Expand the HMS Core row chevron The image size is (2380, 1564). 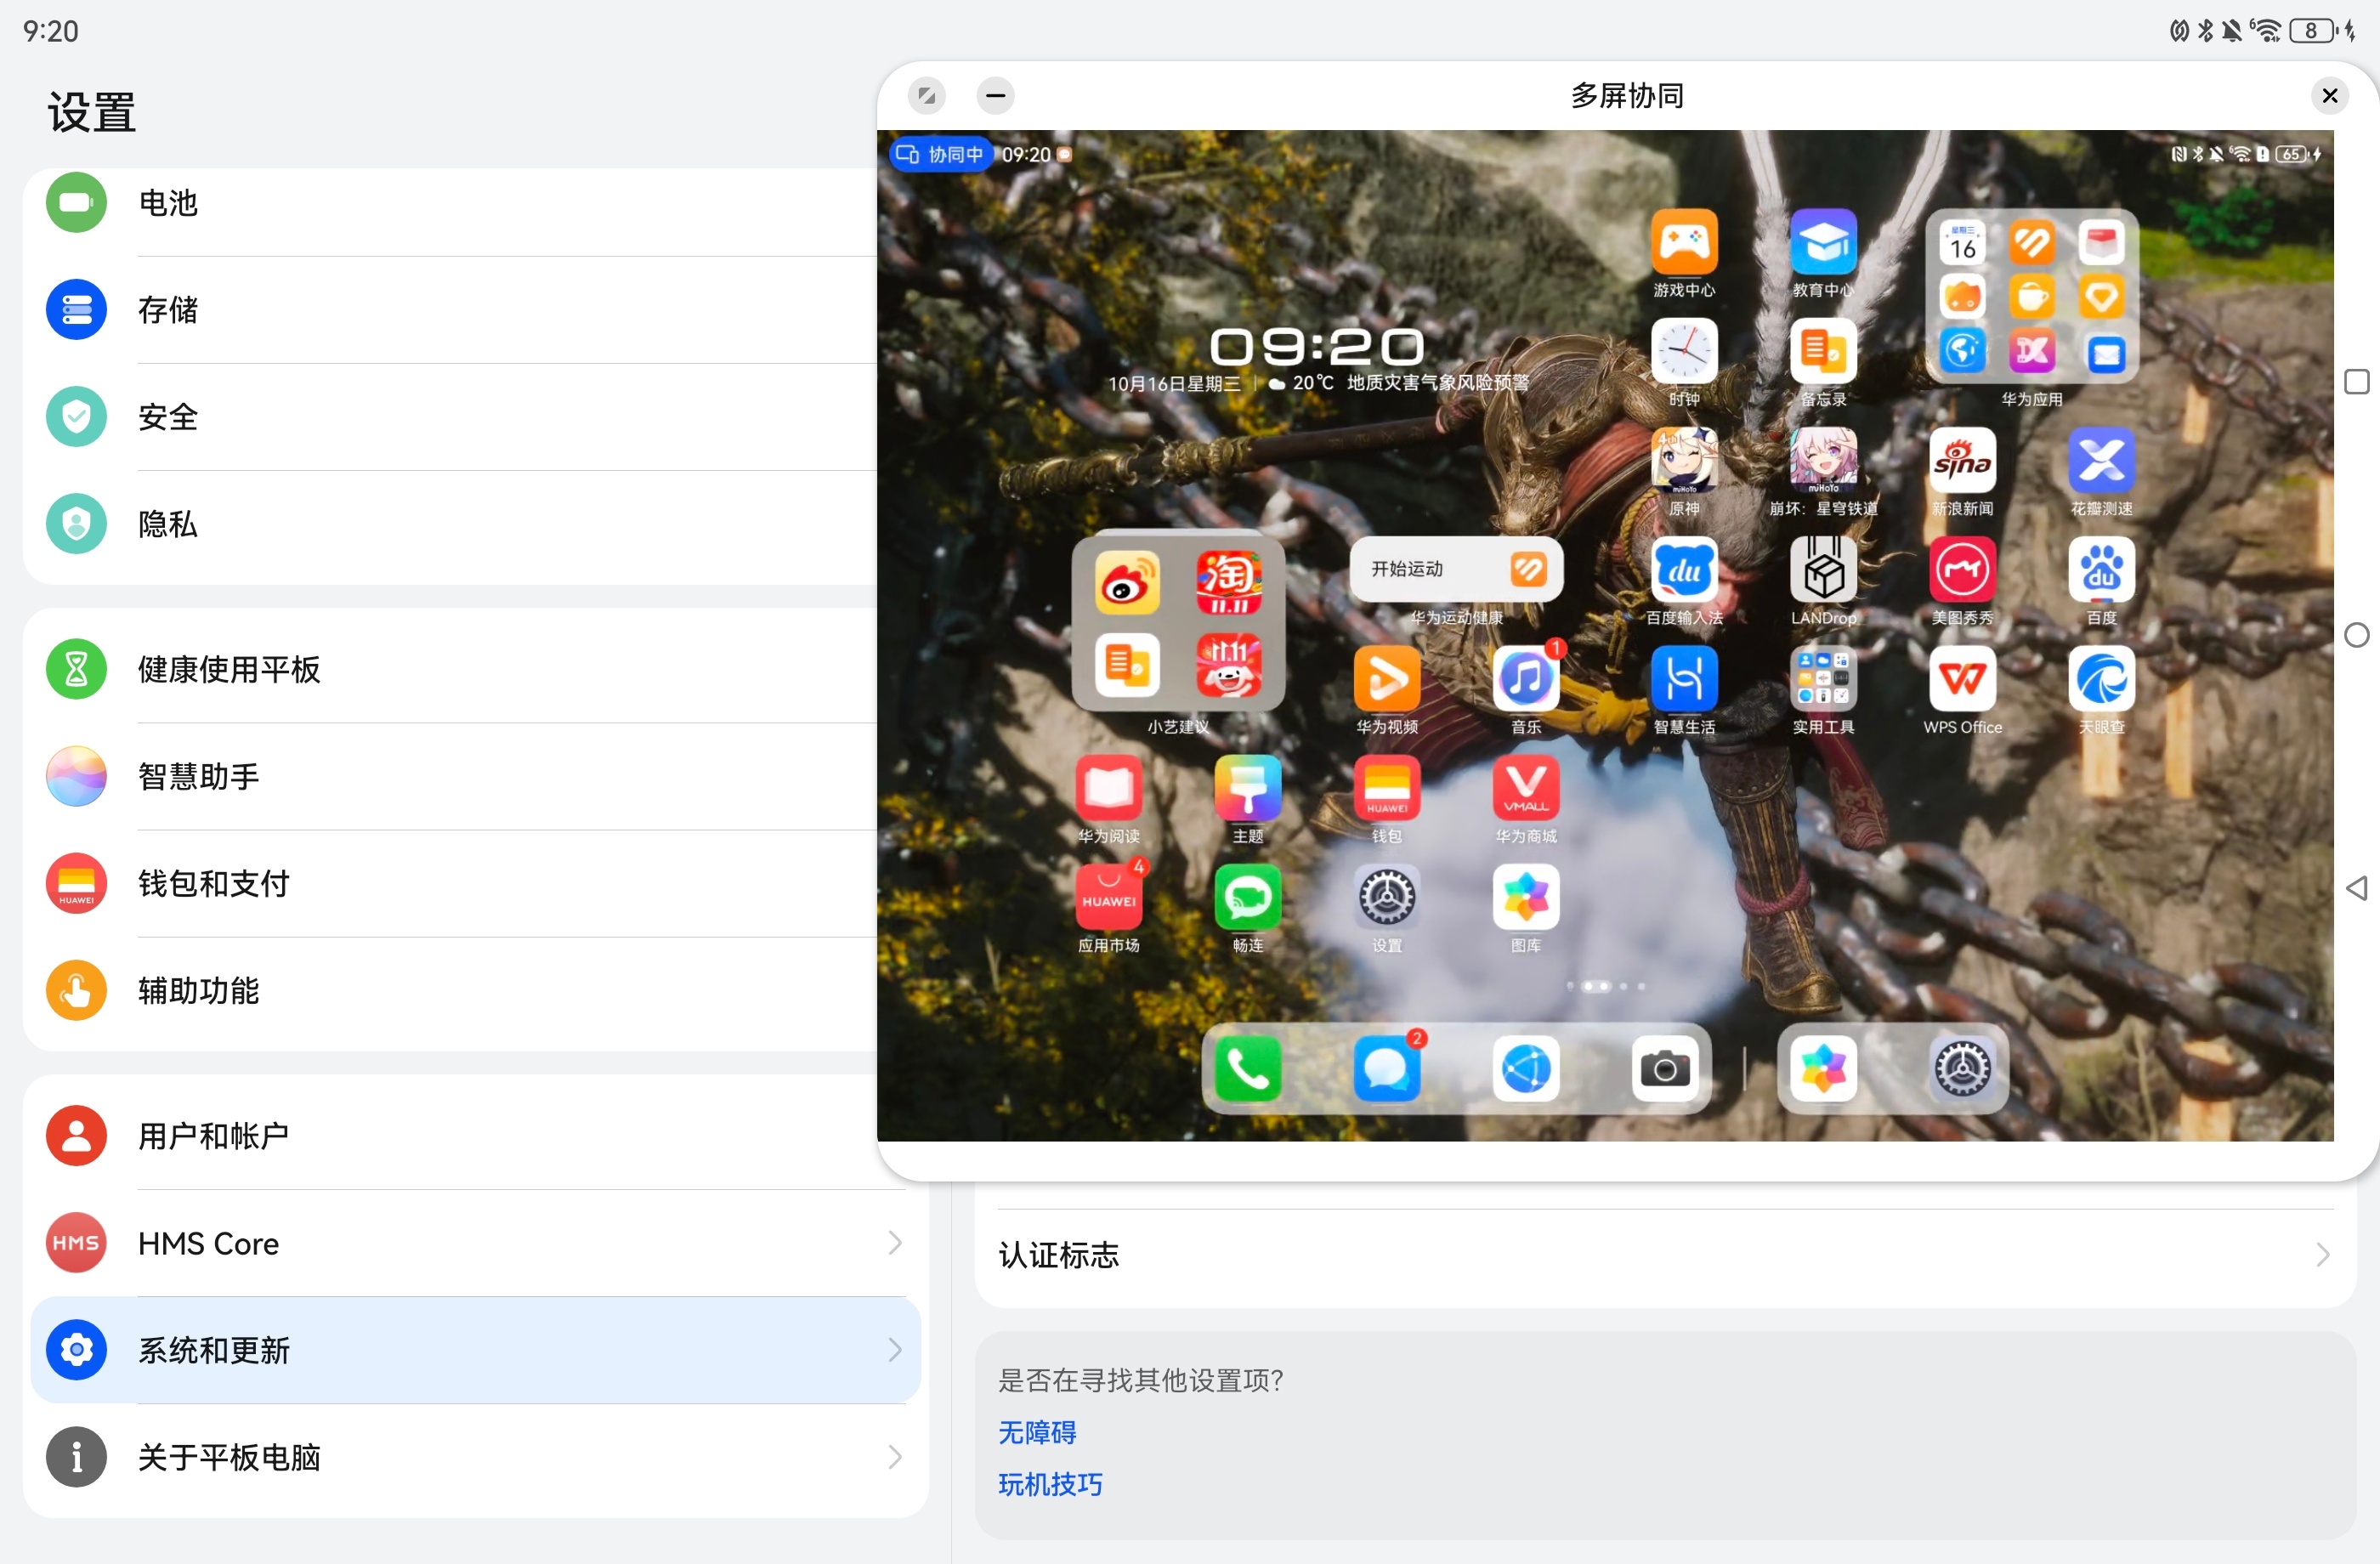coord(895,1243)
